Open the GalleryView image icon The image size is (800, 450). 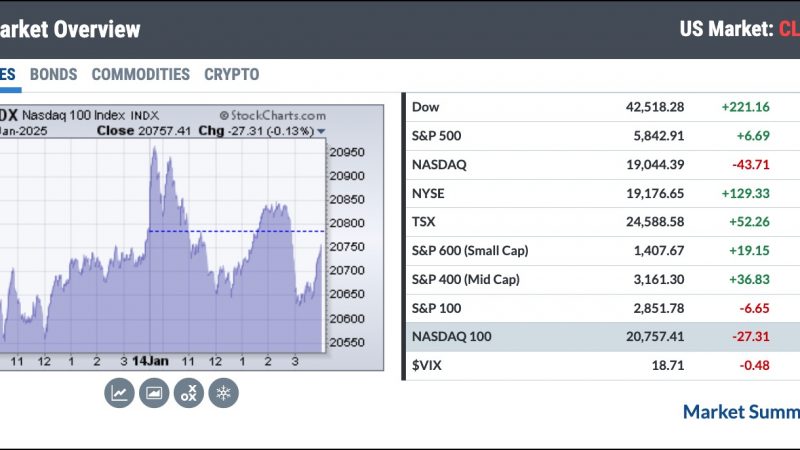click(154, 393)
